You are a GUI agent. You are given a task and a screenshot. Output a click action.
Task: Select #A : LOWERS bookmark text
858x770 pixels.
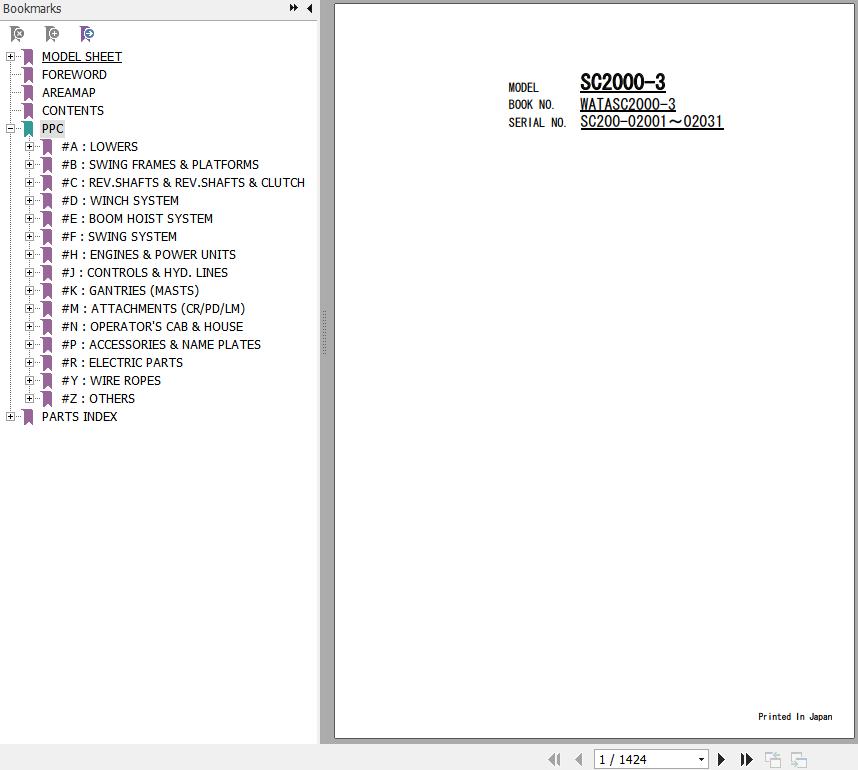click(x=100, y=147)
